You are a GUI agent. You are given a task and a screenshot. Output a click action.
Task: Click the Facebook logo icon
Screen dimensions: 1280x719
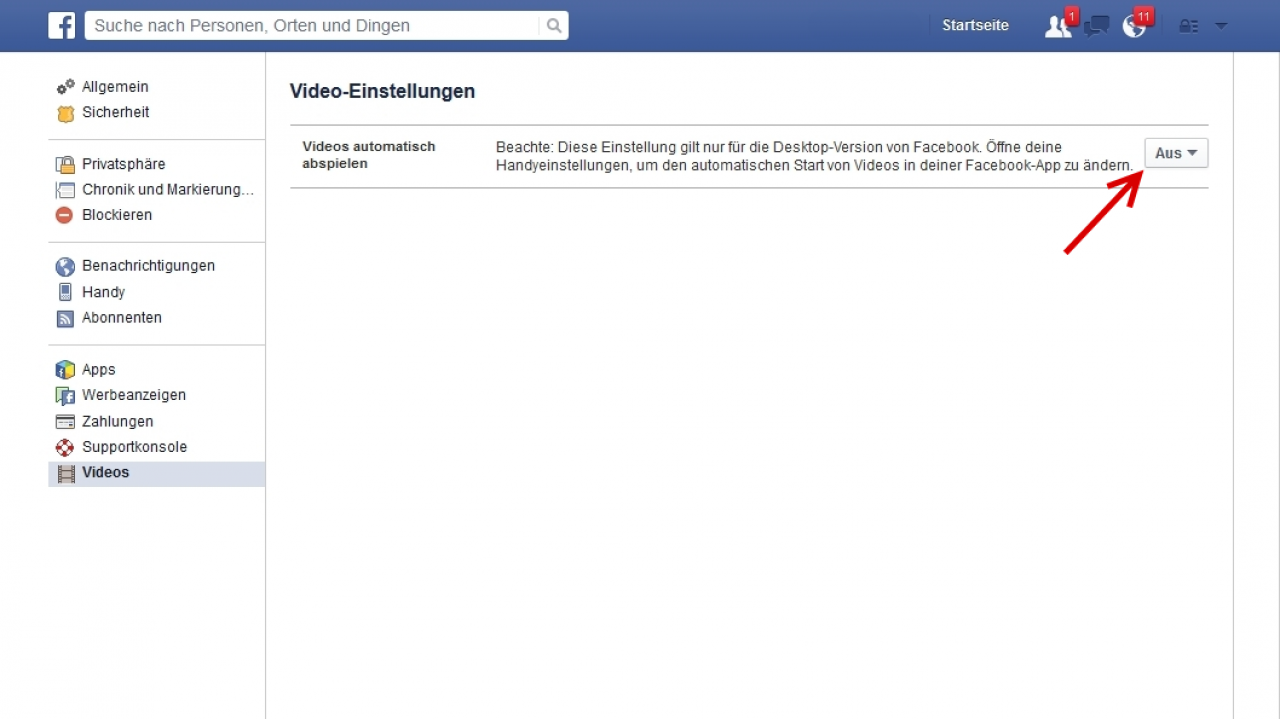[x=62, y=26]
